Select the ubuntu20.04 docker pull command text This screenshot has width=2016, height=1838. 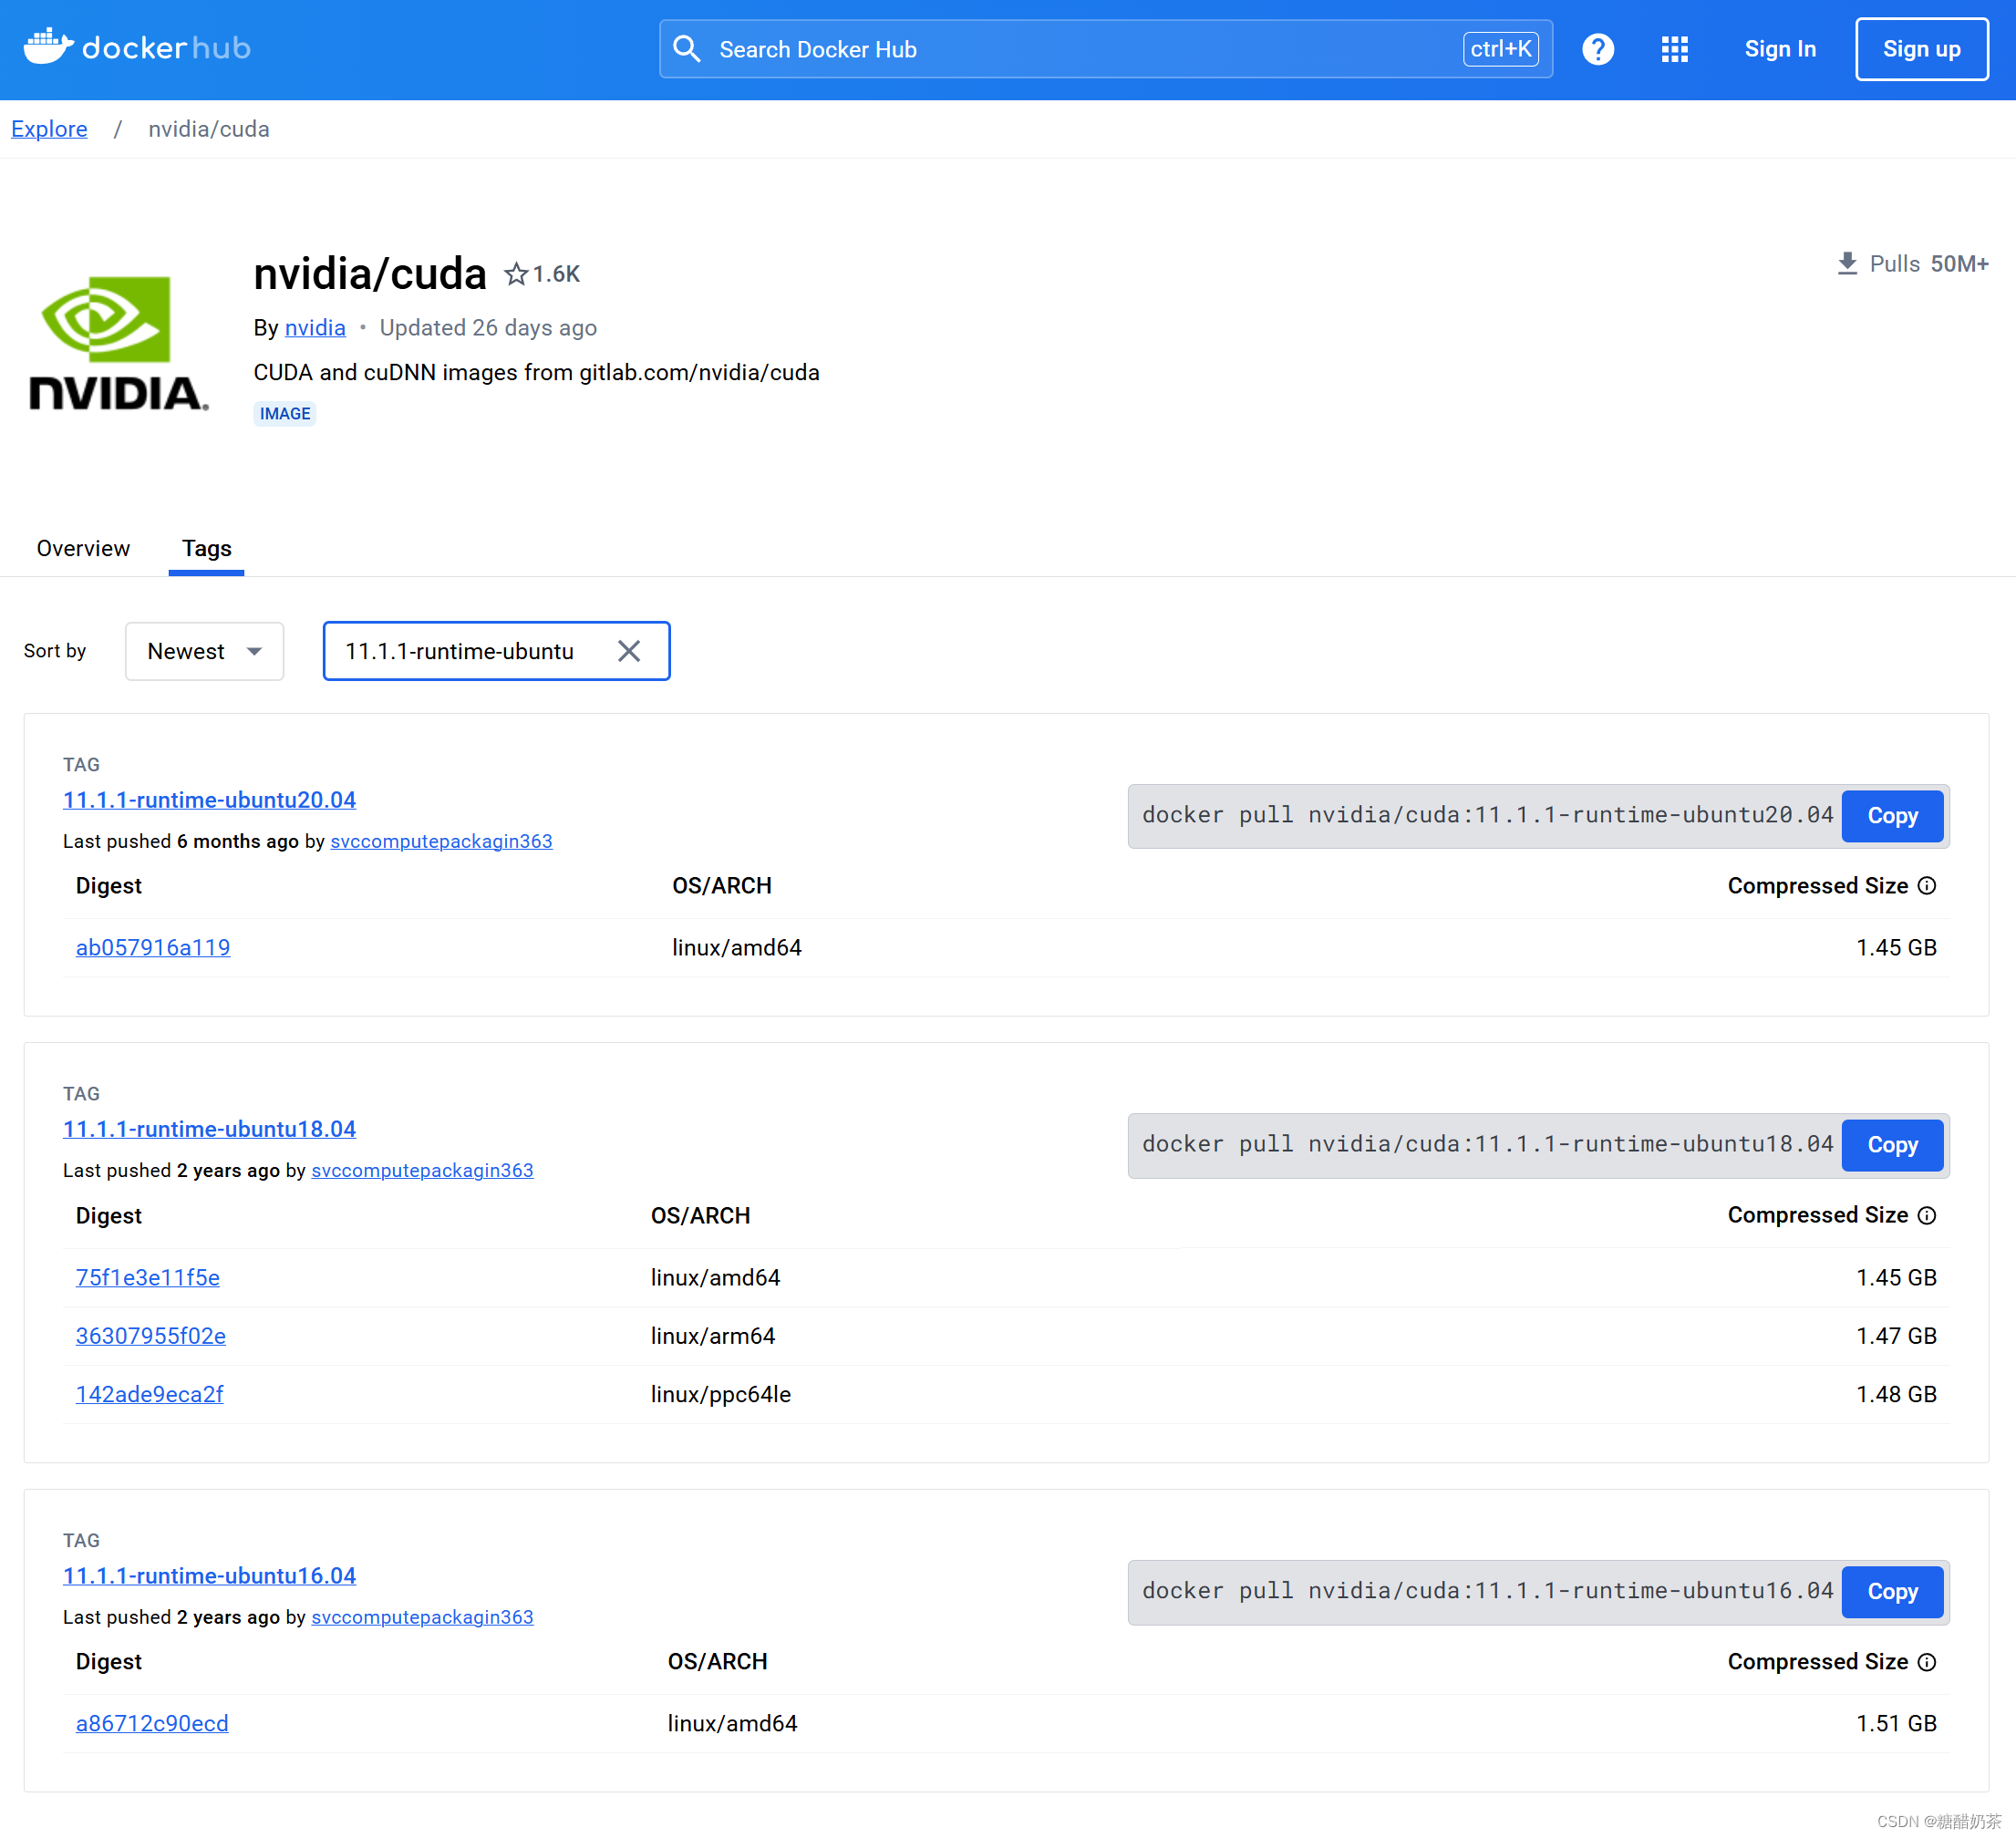[1487, 815]
